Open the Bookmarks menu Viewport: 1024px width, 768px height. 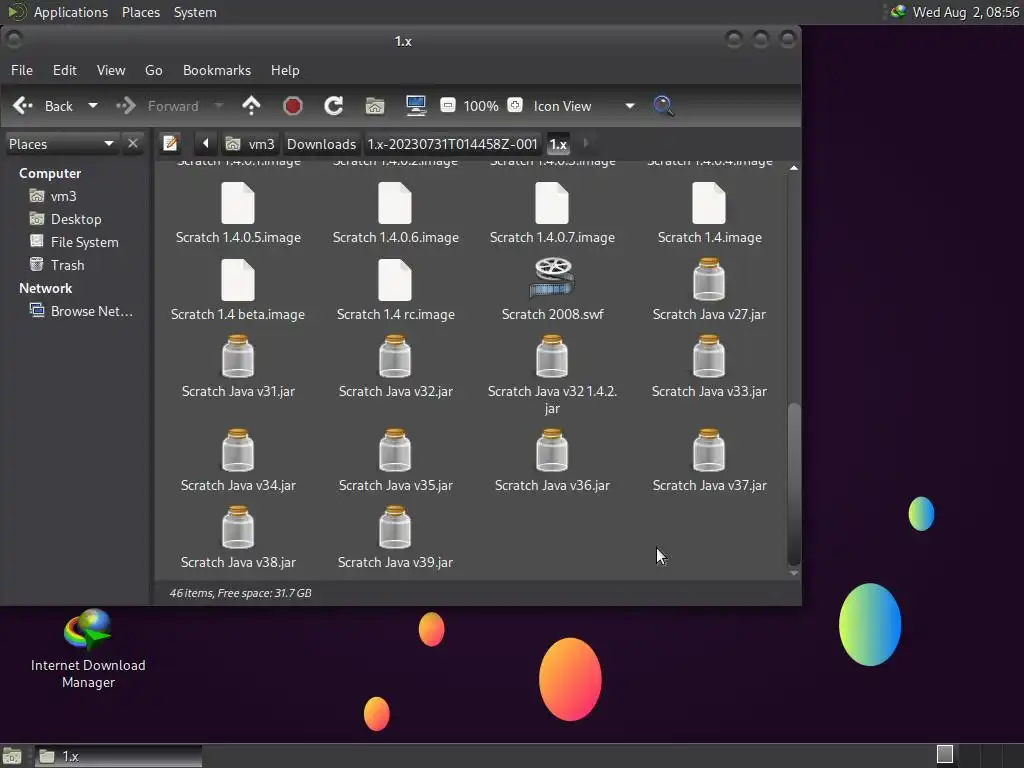point(217,70)
